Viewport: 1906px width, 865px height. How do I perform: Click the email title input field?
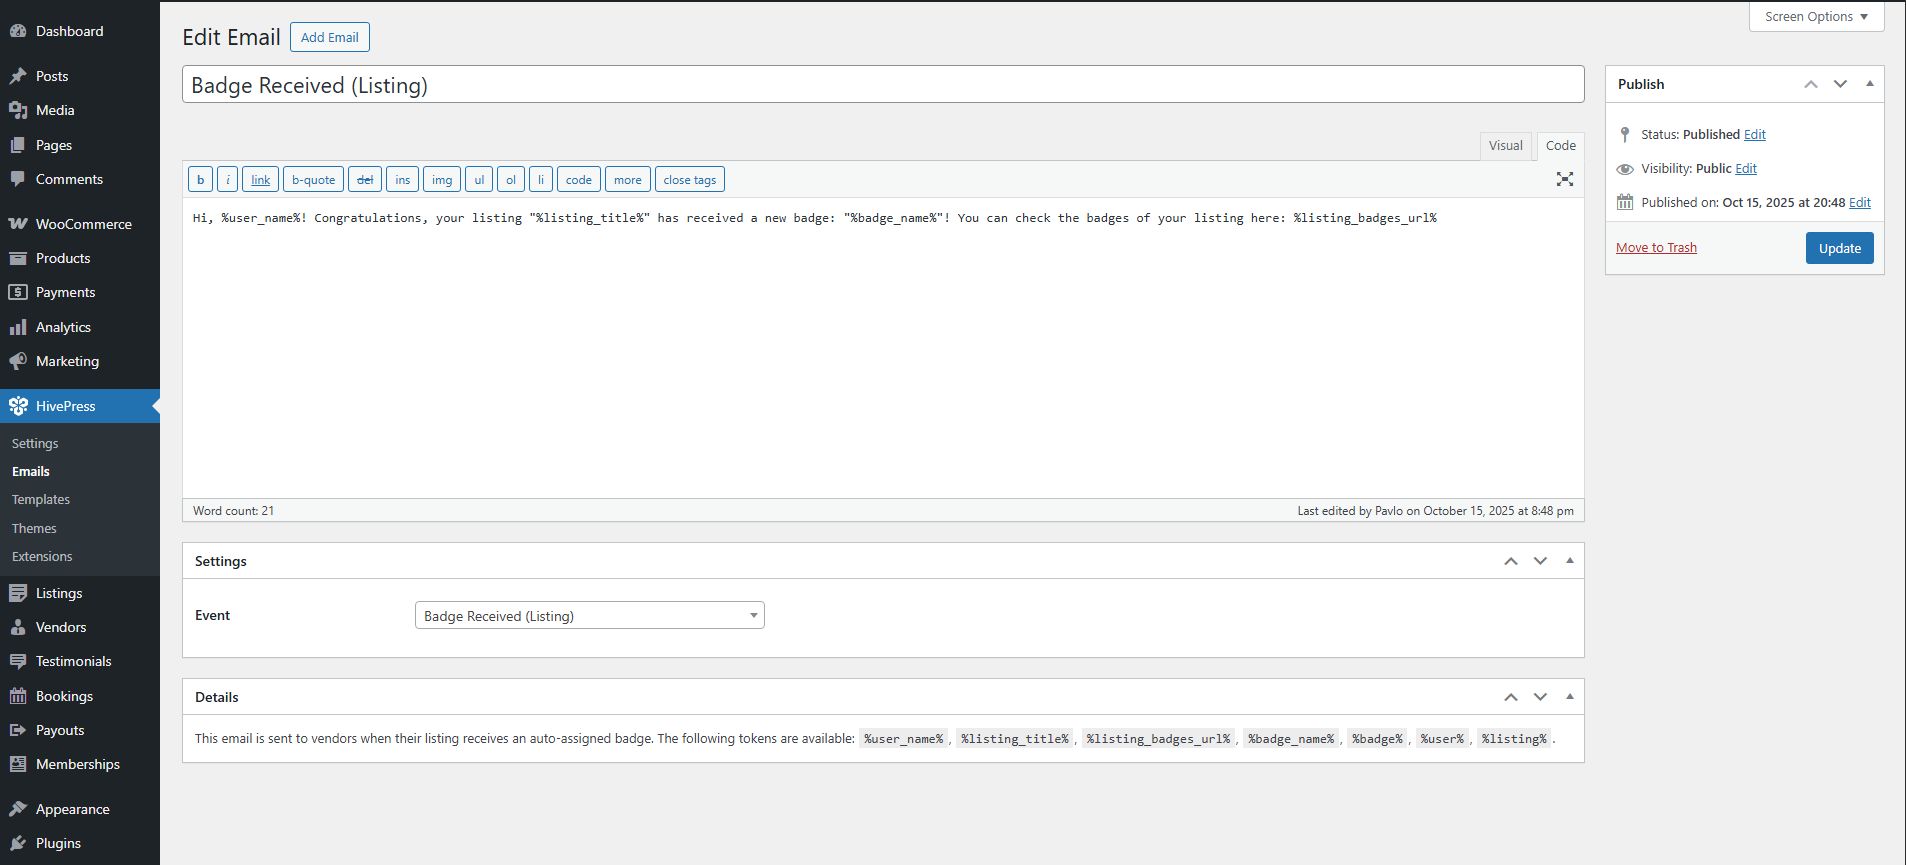pyautogui.click(x=883, y=84)
